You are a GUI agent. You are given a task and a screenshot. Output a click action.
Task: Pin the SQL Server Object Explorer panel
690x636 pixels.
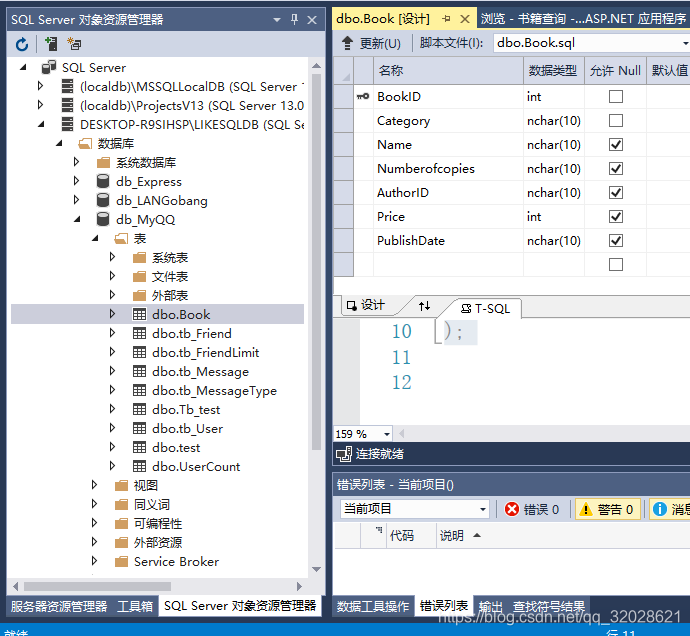[294, 19]
